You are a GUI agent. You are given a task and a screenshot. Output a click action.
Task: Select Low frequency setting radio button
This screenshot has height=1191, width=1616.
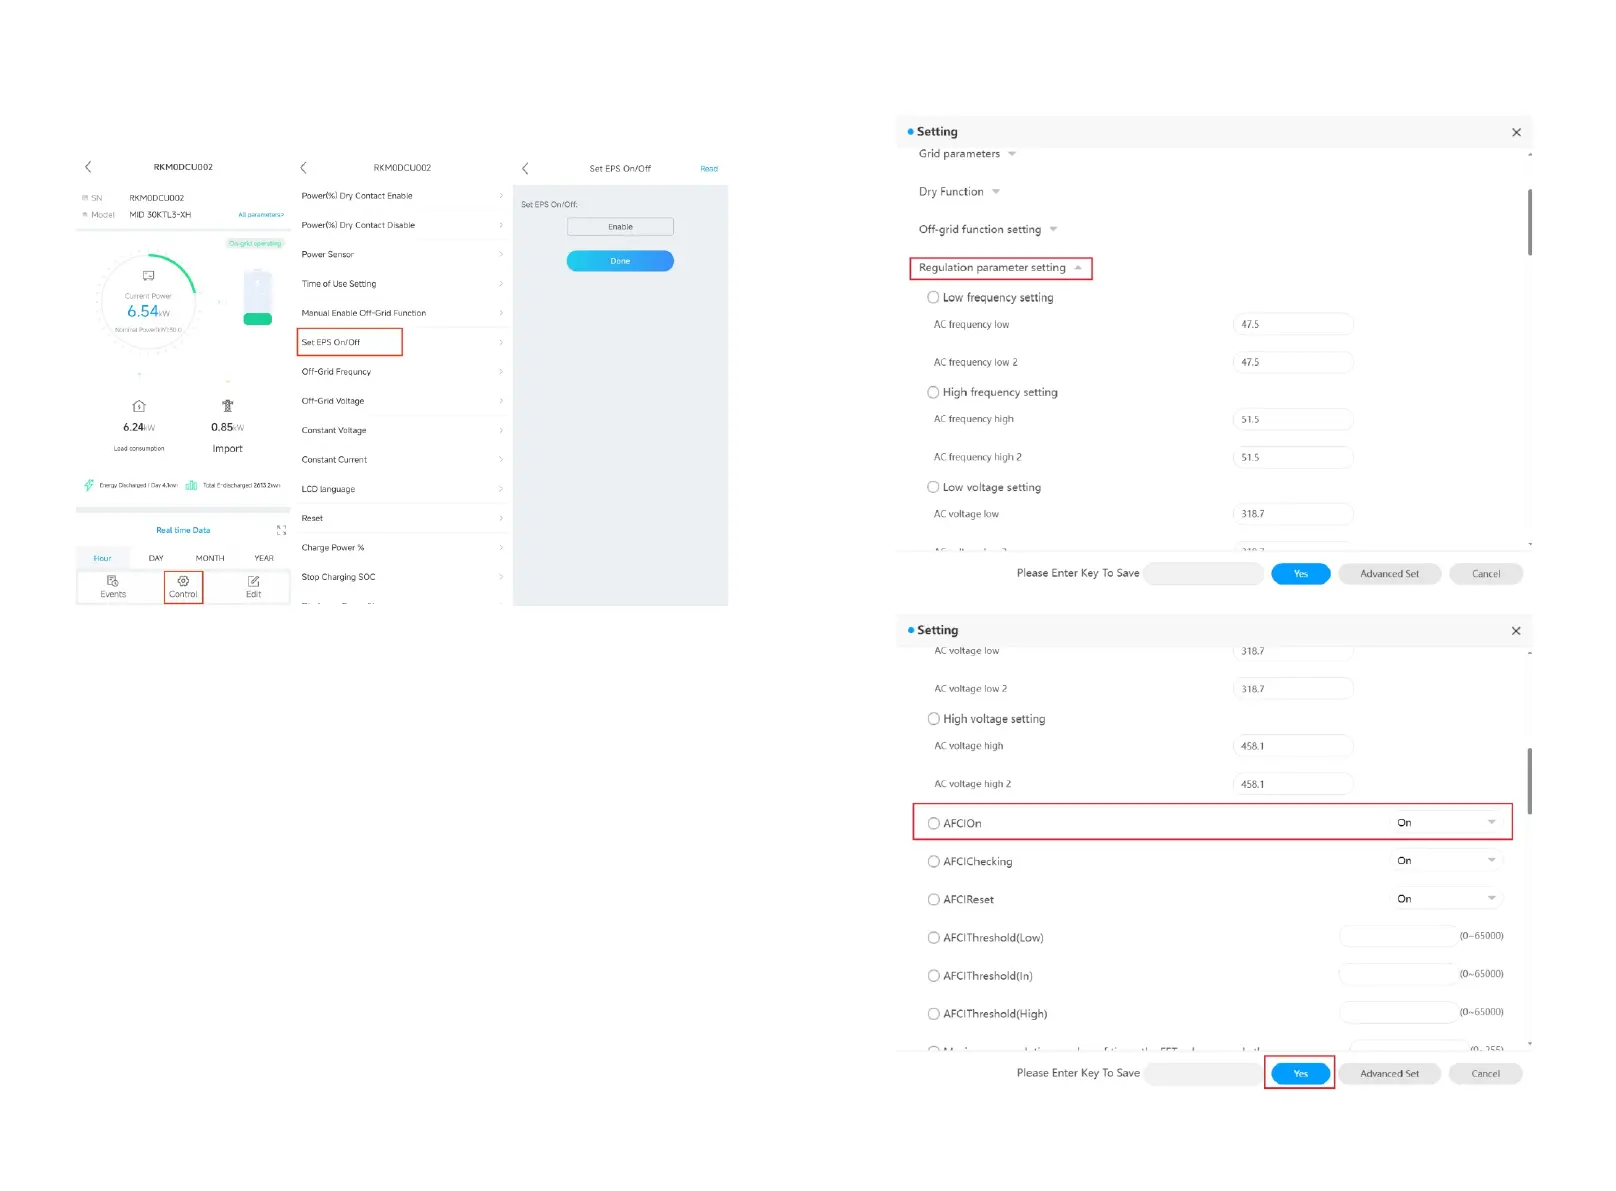(x=933, y=298)
